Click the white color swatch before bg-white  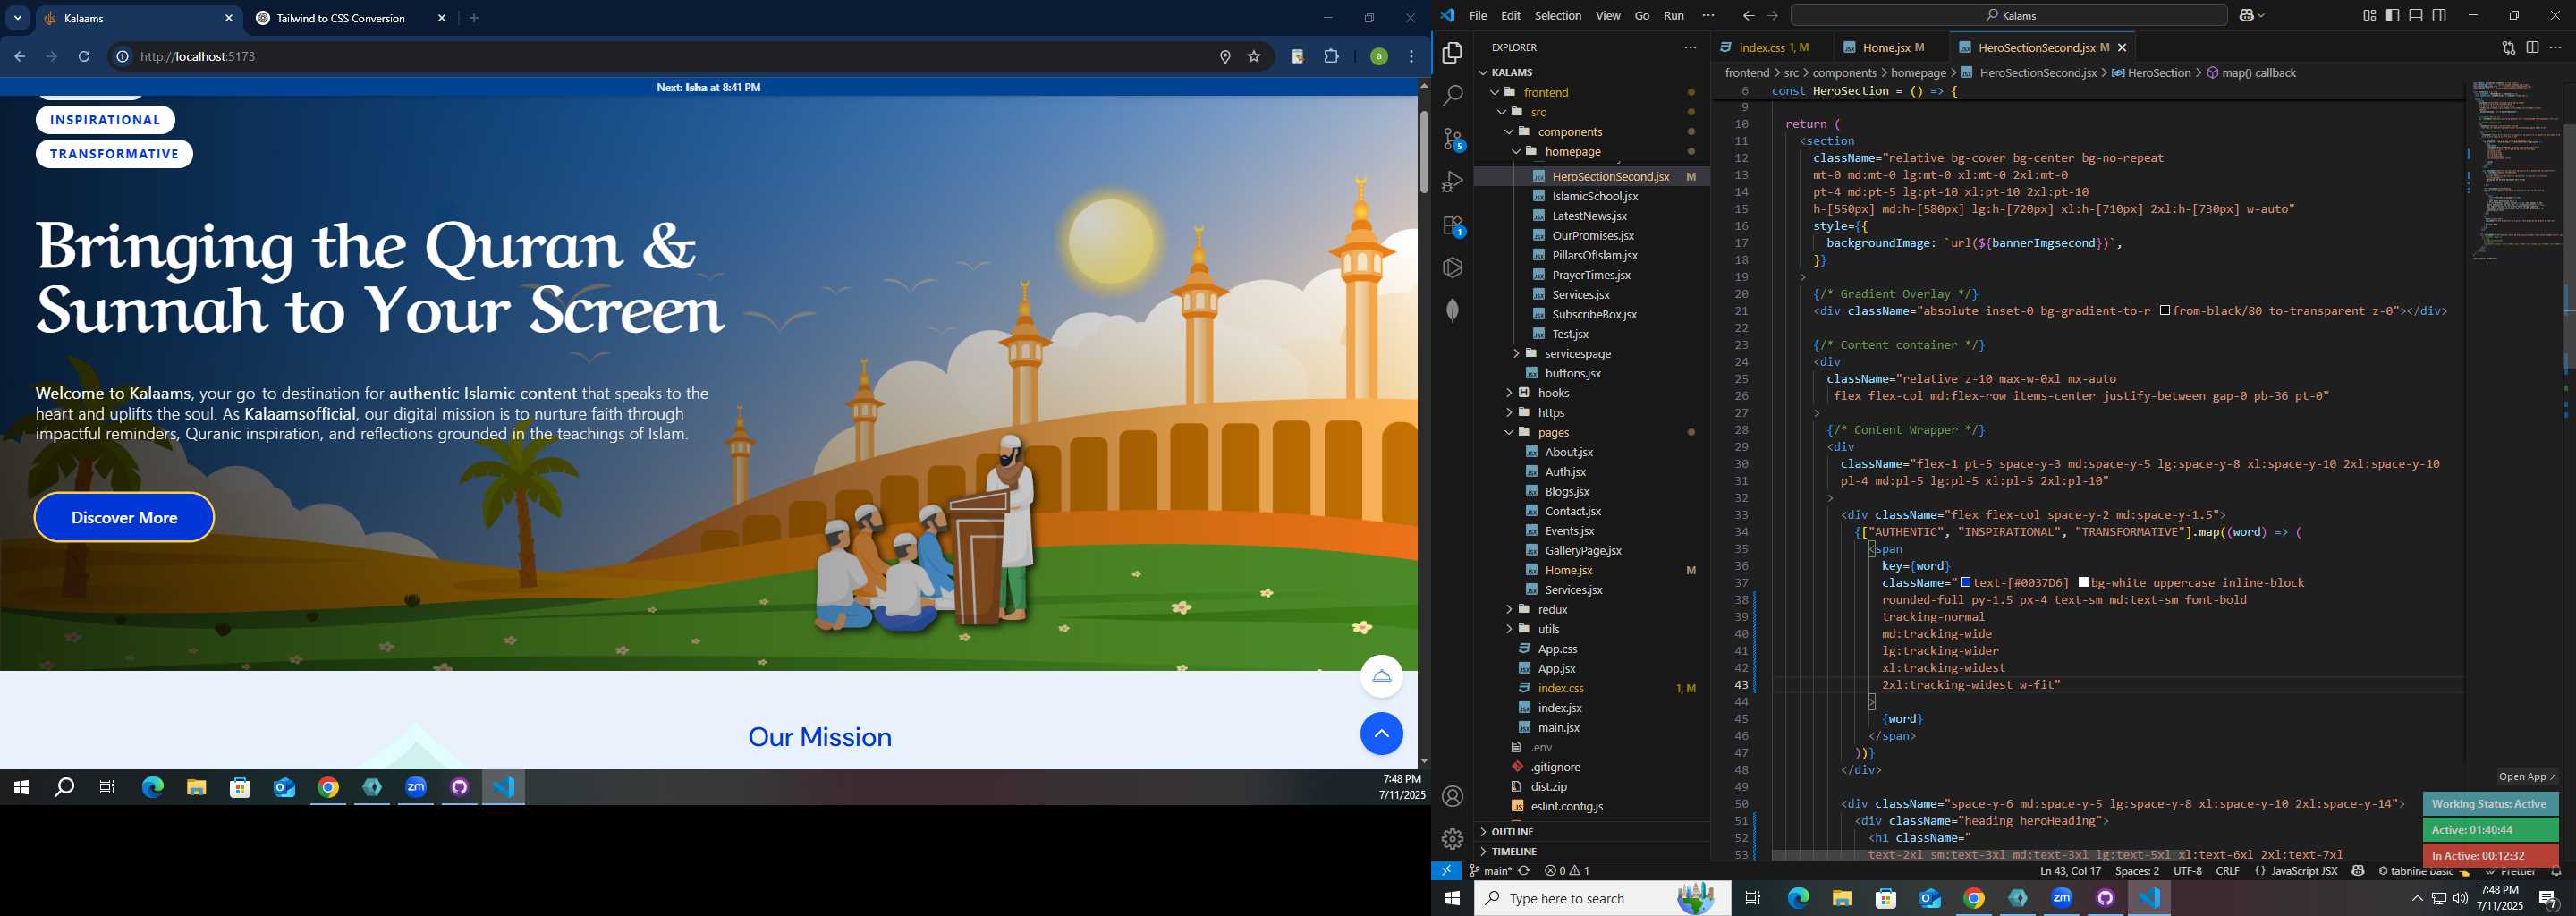[x=2083, y=582]
